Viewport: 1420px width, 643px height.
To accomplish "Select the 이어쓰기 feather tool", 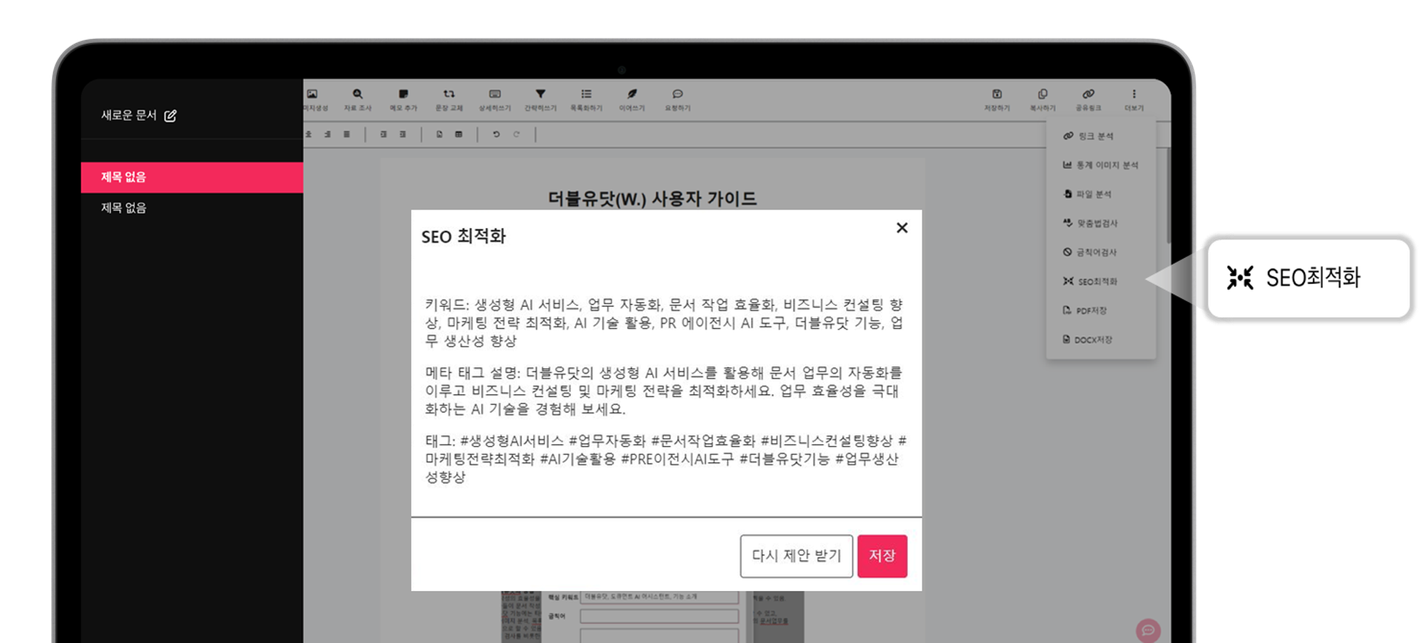I will pyautogui.click(x=632, y=99).
